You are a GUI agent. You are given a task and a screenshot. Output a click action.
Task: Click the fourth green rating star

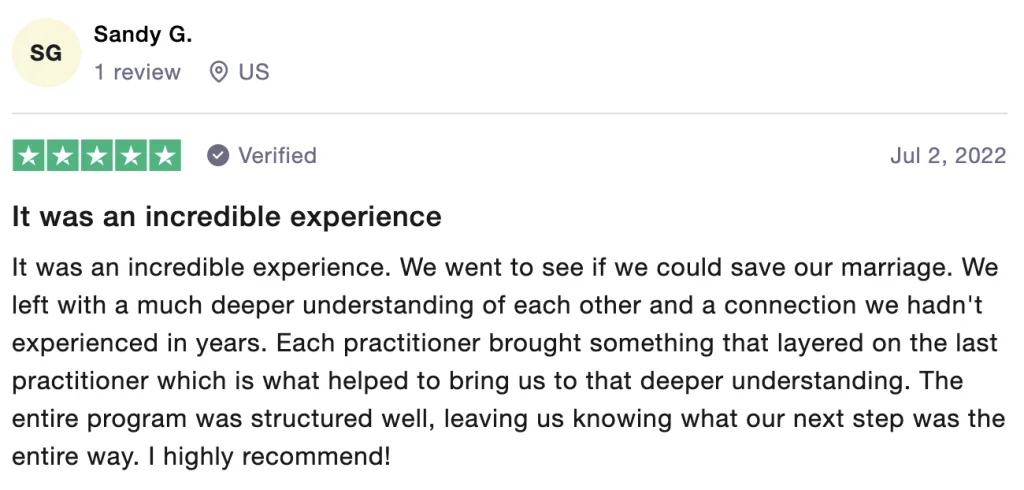131,156
